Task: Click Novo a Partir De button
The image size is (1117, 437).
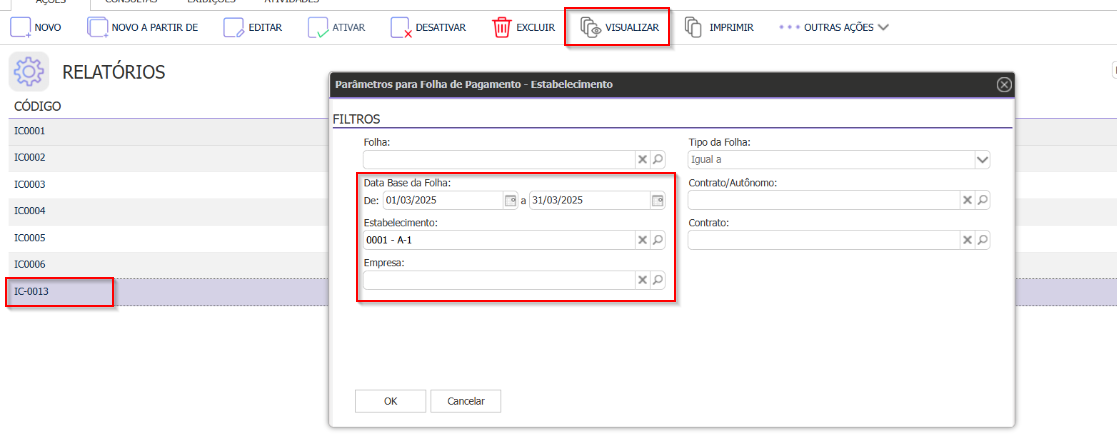Action: (x=142, y=27)
